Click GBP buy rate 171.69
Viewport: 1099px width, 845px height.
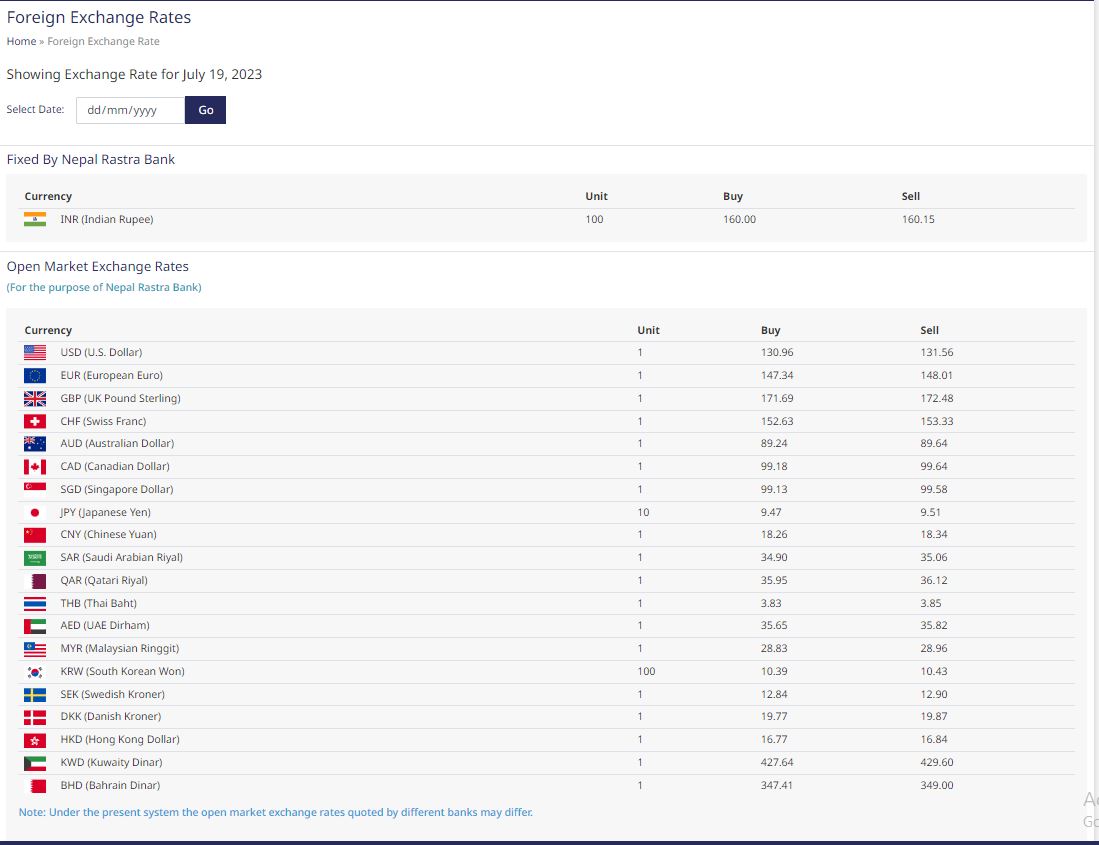tap(777, 399)
